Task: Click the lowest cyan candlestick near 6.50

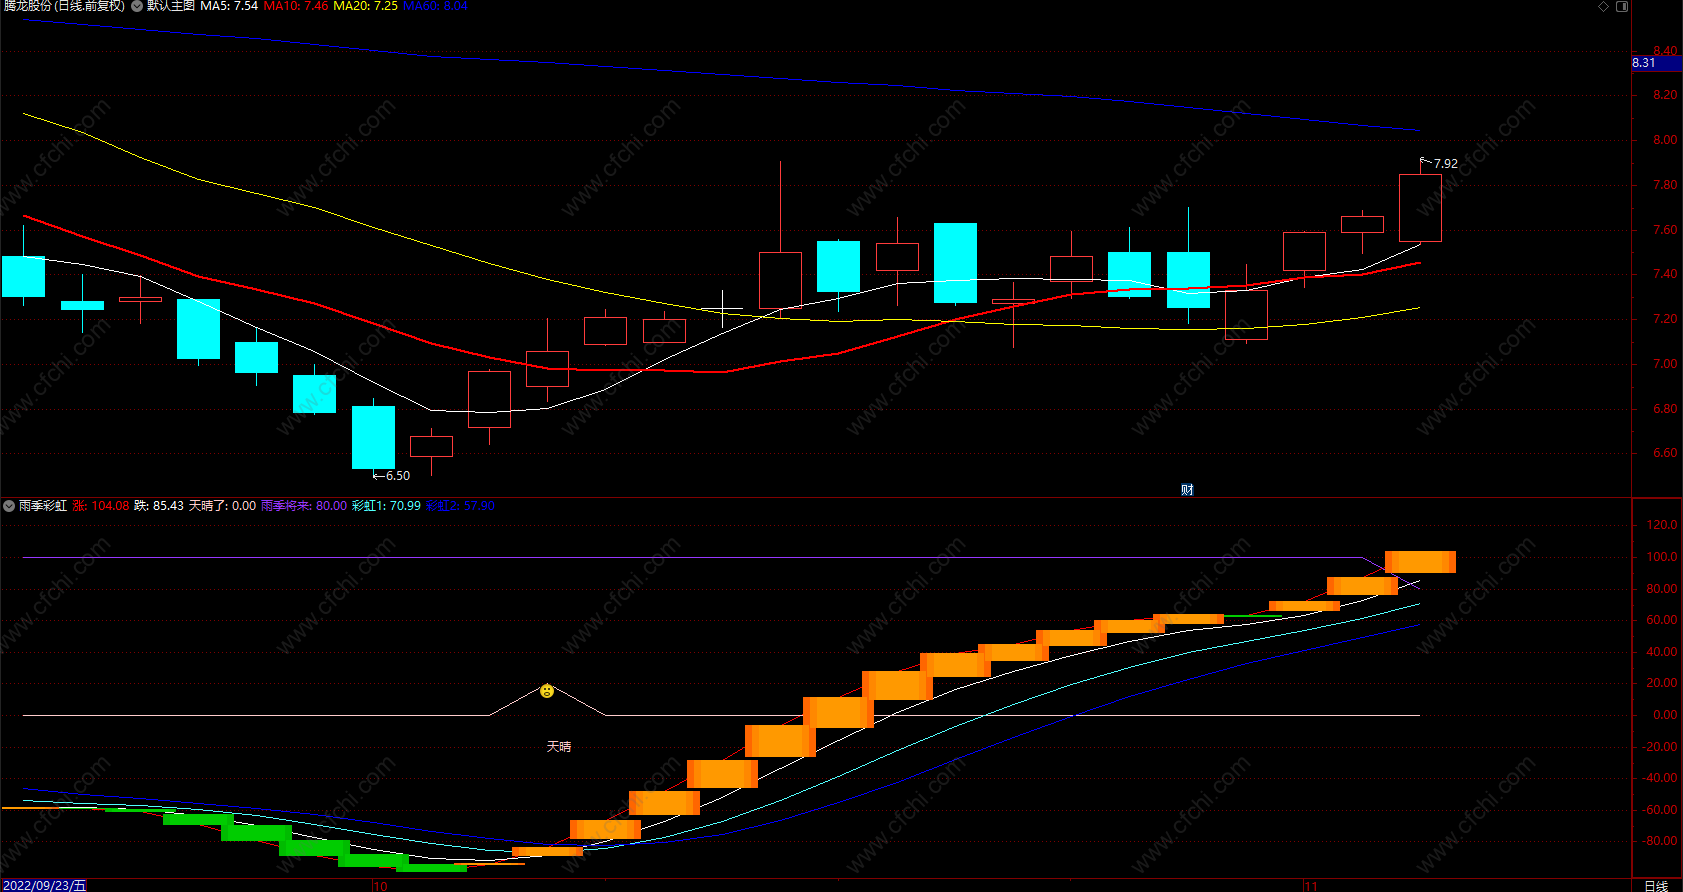Action: 373,437
